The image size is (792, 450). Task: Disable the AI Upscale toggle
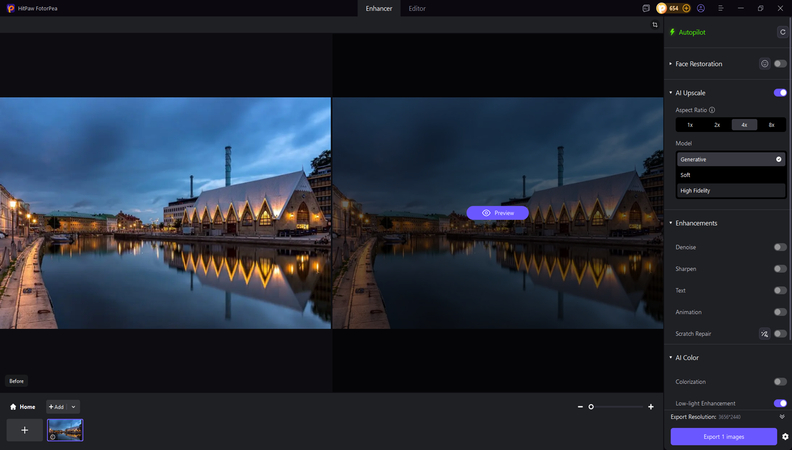(x=780, y=93)
